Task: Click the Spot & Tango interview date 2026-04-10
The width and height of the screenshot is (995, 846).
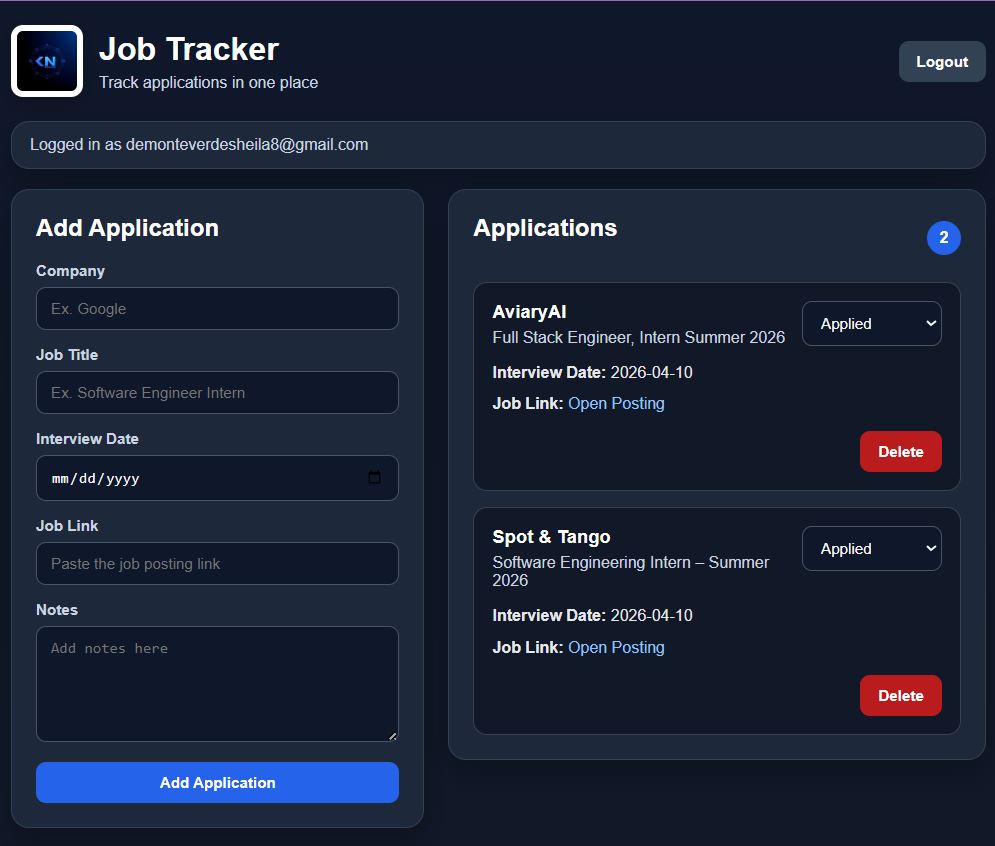Action: (651, 615)
